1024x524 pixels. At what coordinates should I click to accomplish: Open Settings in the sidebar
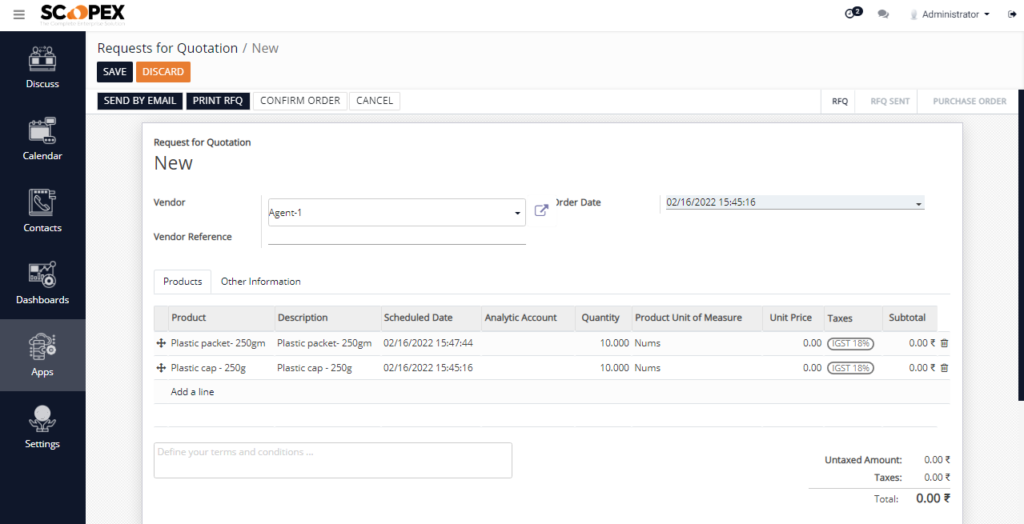42,427
